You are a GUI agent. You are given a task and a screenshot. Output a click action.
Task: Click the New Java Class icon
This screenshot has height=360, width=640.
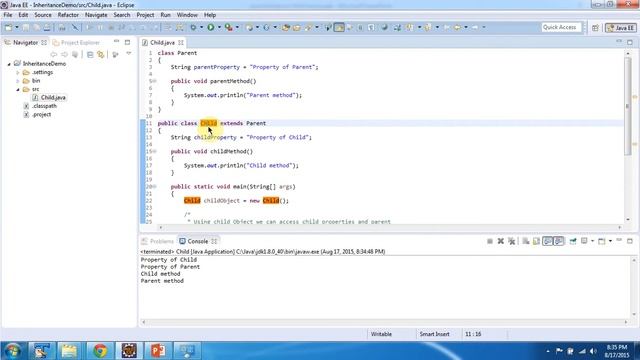[x=266, y=27]
